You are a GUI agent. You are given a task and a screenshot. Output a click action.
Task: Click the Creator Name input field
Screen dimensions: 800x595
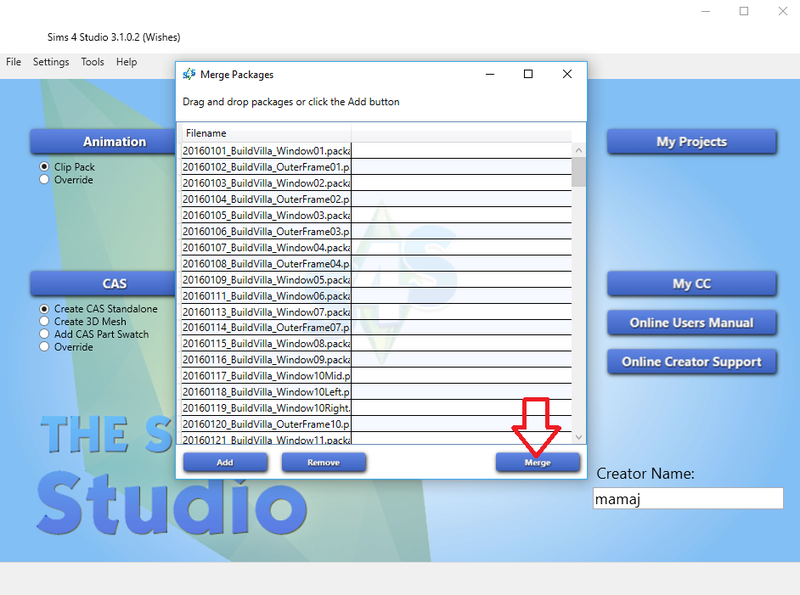pyautogui.click(x=688, y=499)
